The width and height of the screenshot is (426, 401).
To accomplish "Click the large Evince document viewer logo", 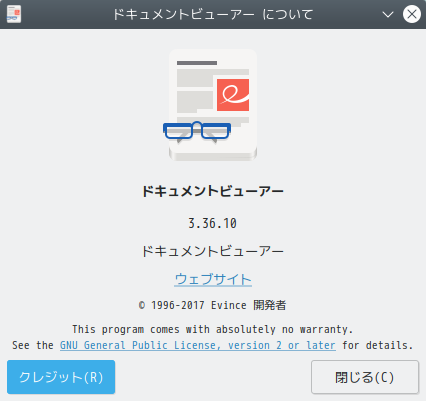I will tap(210, 105).
